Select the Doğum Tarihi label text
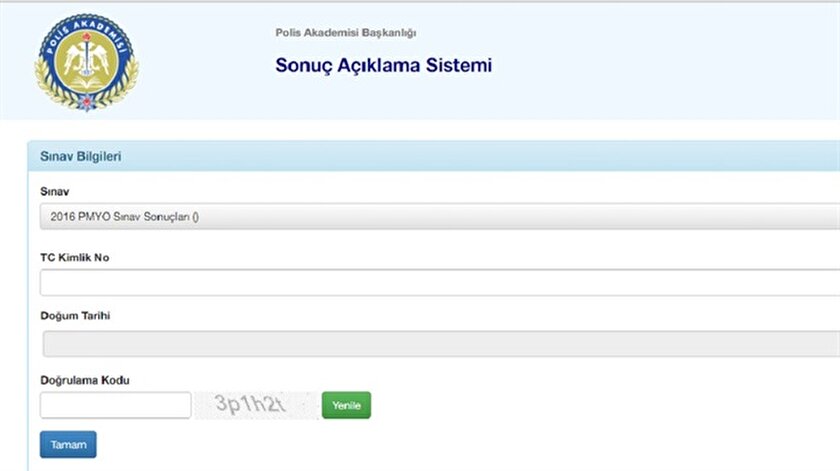This screenshot has height=471, width=840. pos(74,316)
